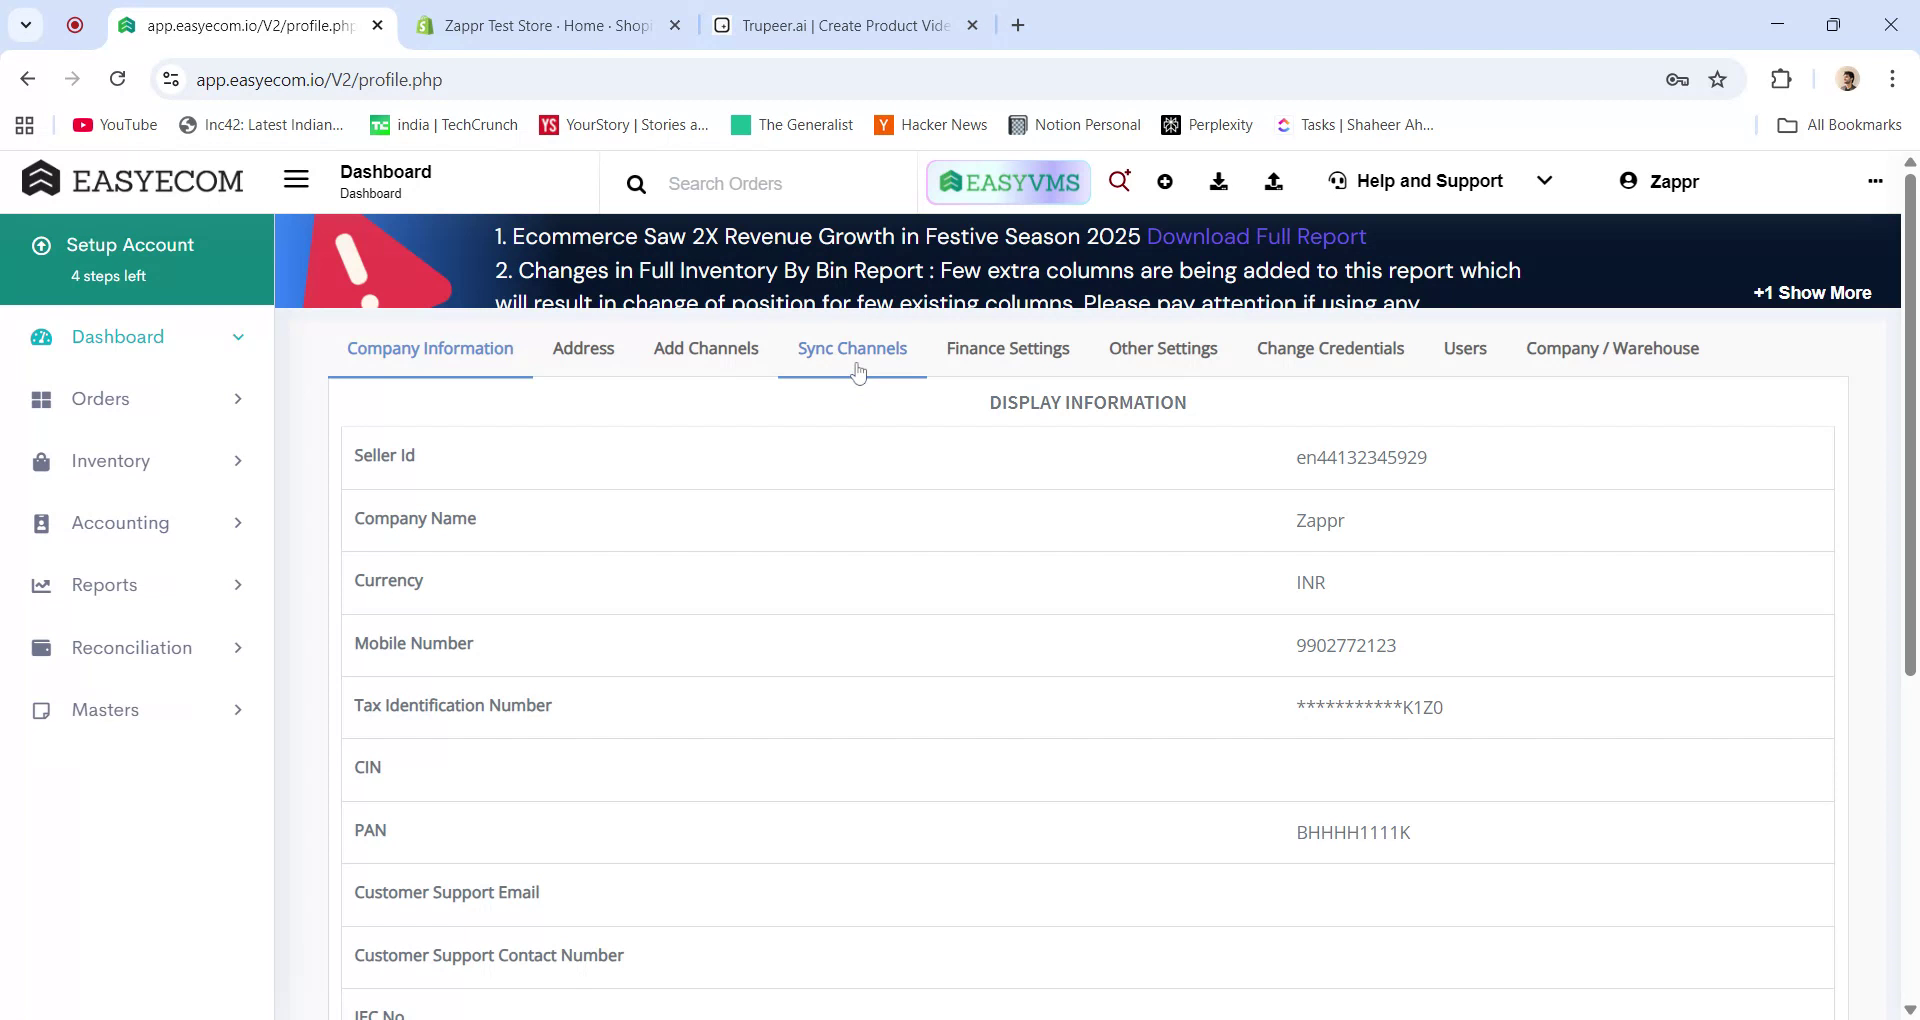Viewport: 1920px width, 1020px height.
Task: Select the Orders icon in the sidebar
Action: (x=40, y=399)
